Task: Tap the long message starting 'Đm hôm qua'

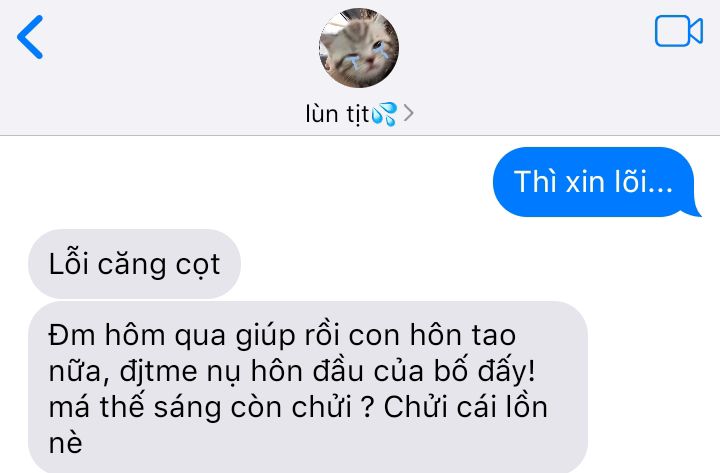Action: [x=308, y=387]
